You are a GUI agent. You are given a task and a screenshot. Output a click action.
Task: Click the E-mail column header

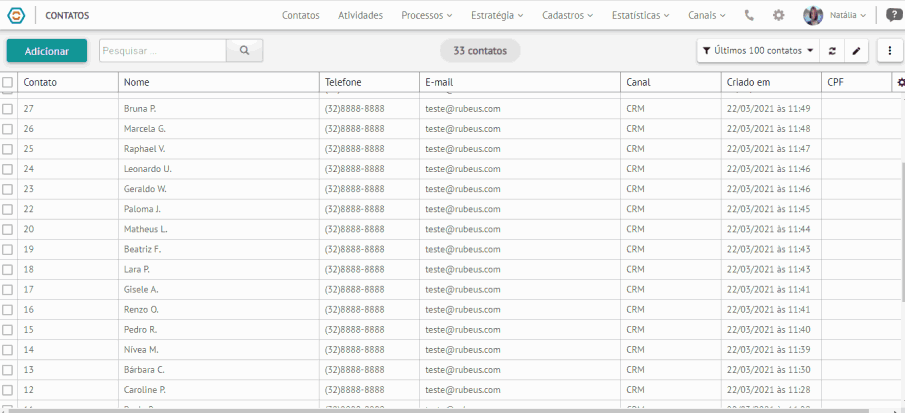439,82
